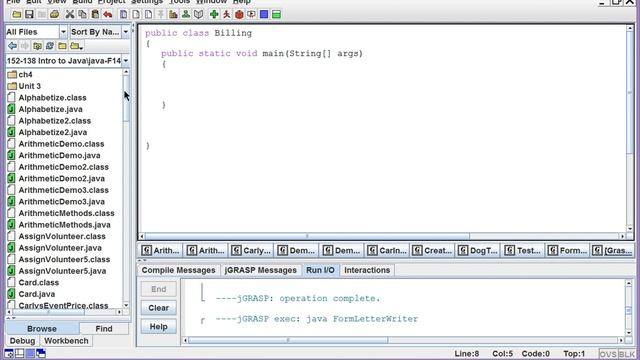Open the File menu

(x=13, y=2)
